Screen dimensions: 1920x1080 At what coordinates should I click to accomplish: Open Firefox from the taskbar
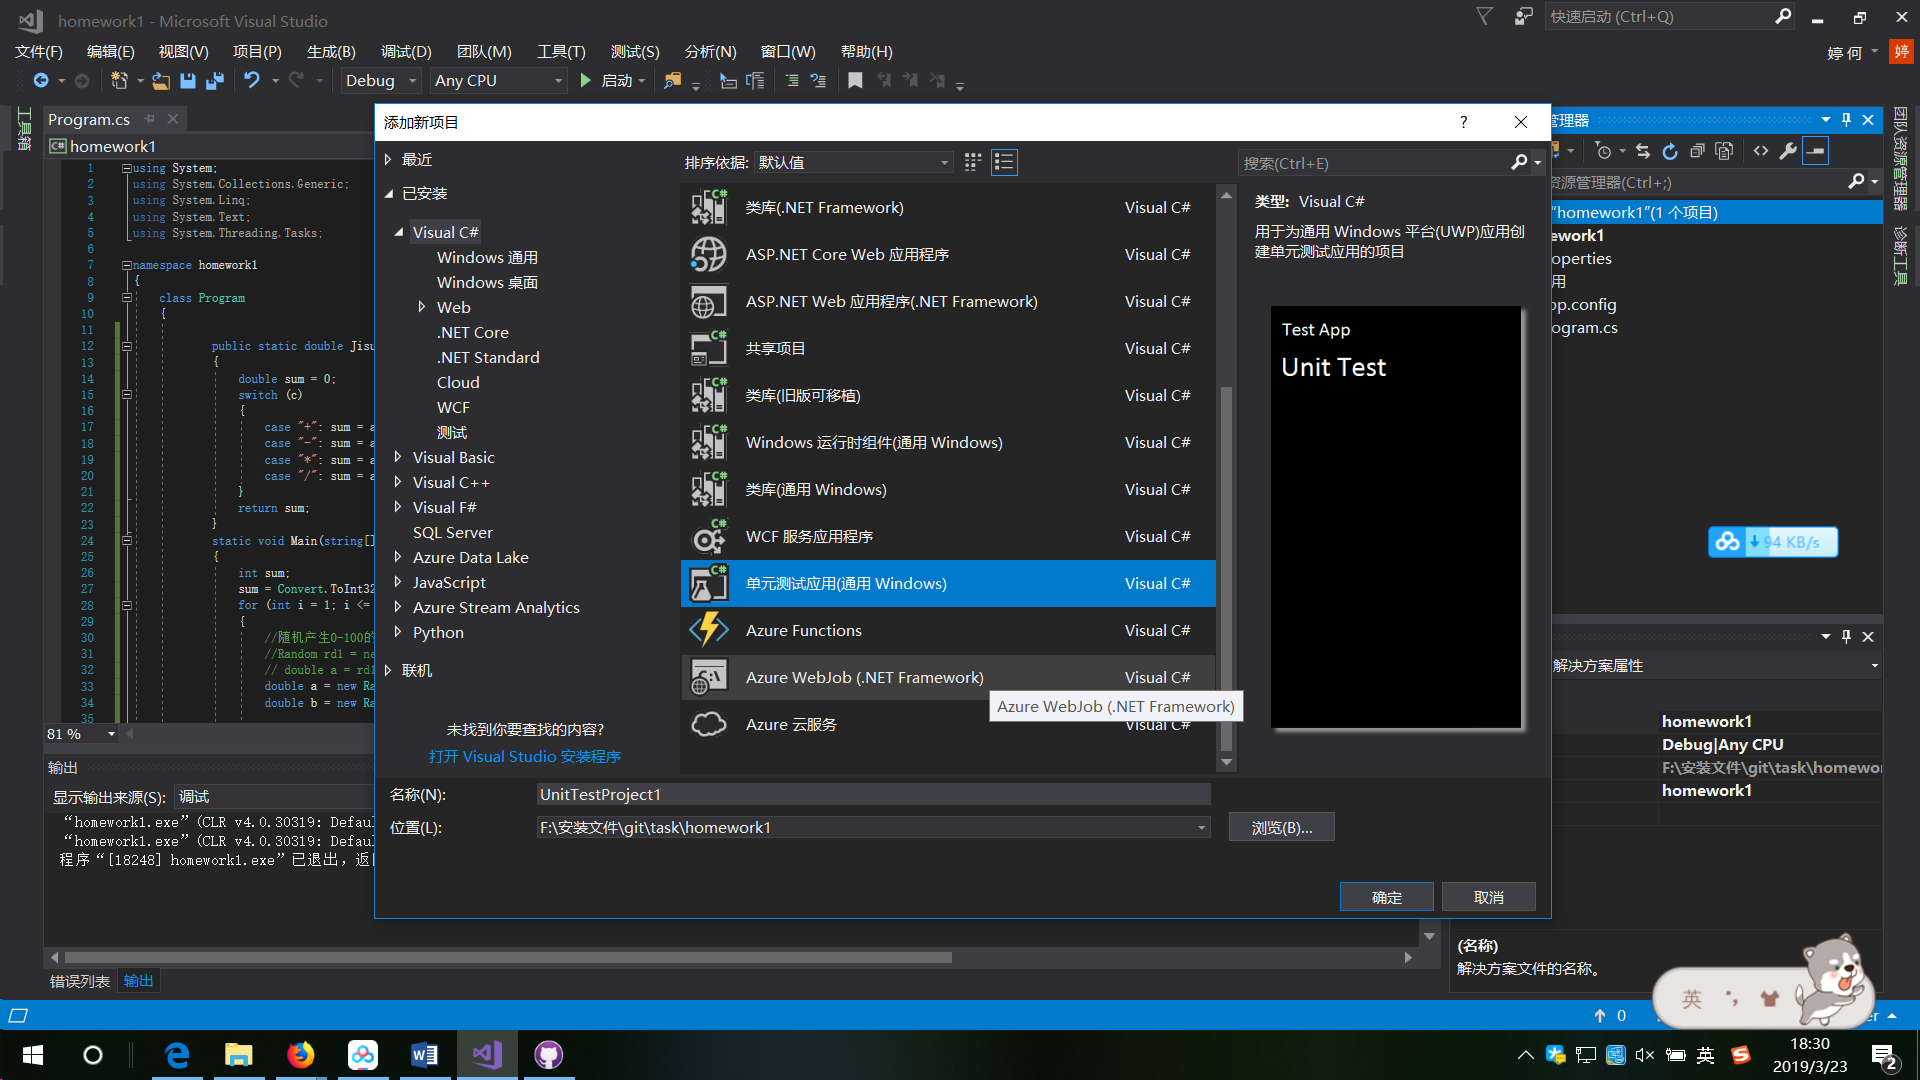[x=300, y=1054]
